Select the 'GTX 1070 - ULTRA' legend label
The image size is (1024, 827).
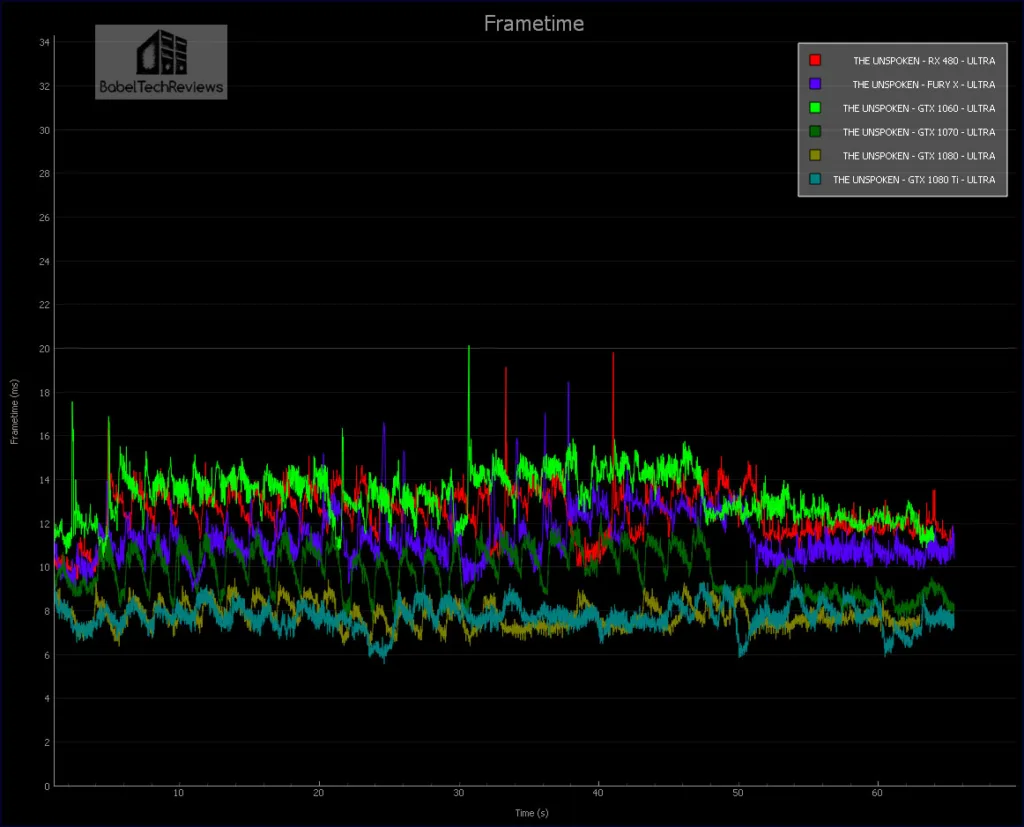(x=918, y=132)
